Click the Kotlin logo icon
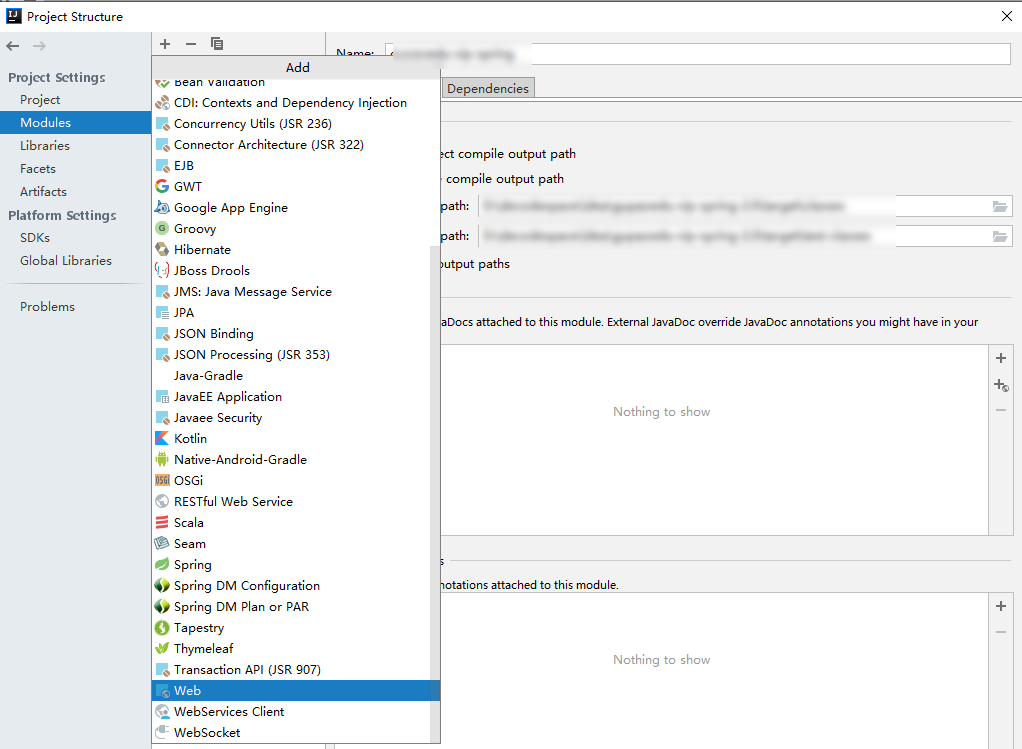The image size is (1022, 749). click(162, 438)
